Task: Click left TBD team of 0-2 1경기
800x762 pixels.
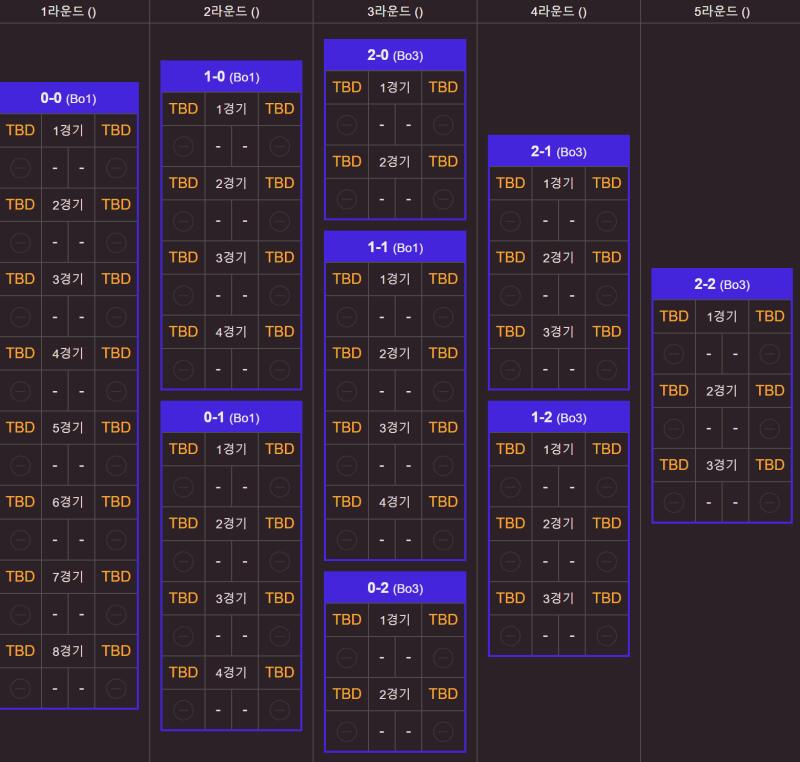Action: point(347,620)
